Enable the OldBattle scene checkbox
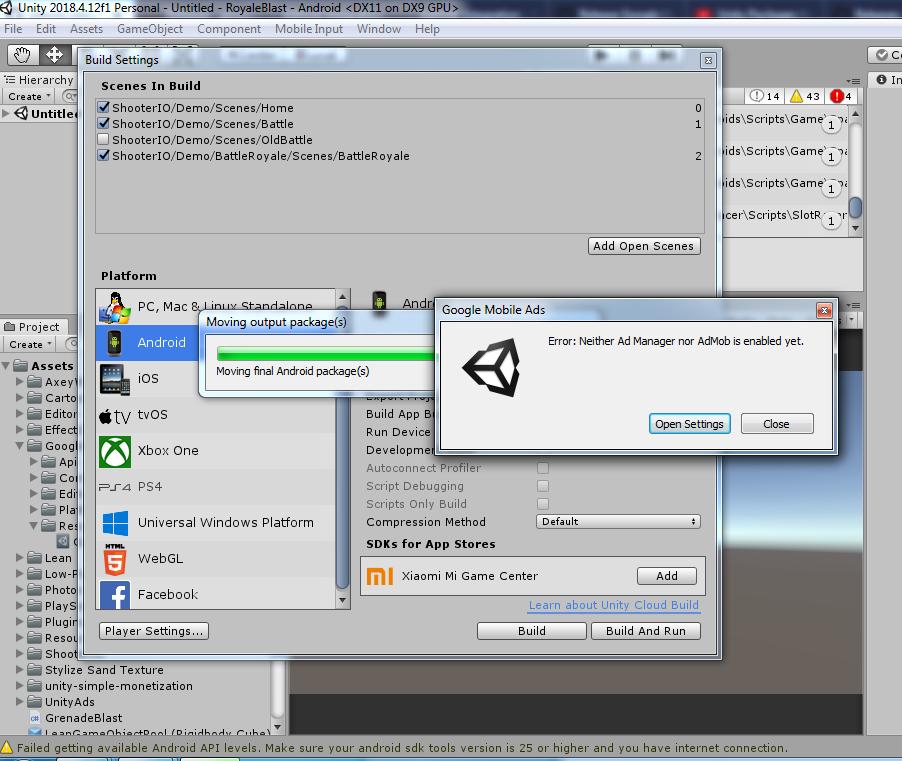The image size is (902, 761). pyautogui.click(x=104, y=140)
